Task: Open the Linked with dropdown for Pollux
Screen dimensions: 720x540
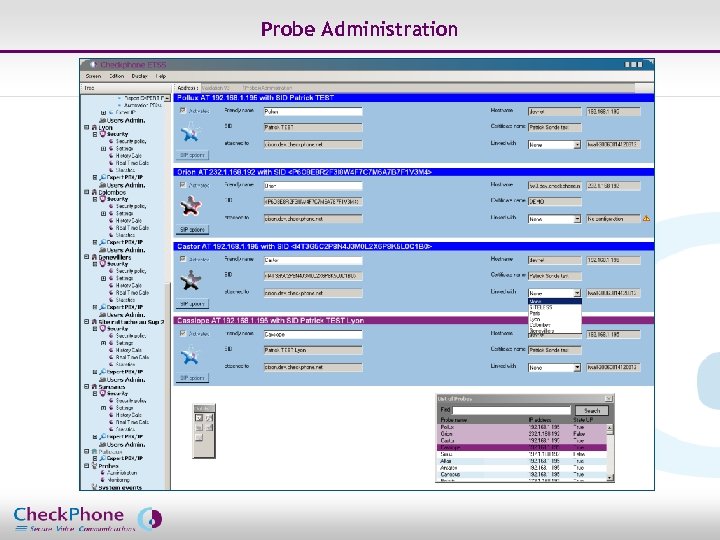Action: click(x=554, y=145)
